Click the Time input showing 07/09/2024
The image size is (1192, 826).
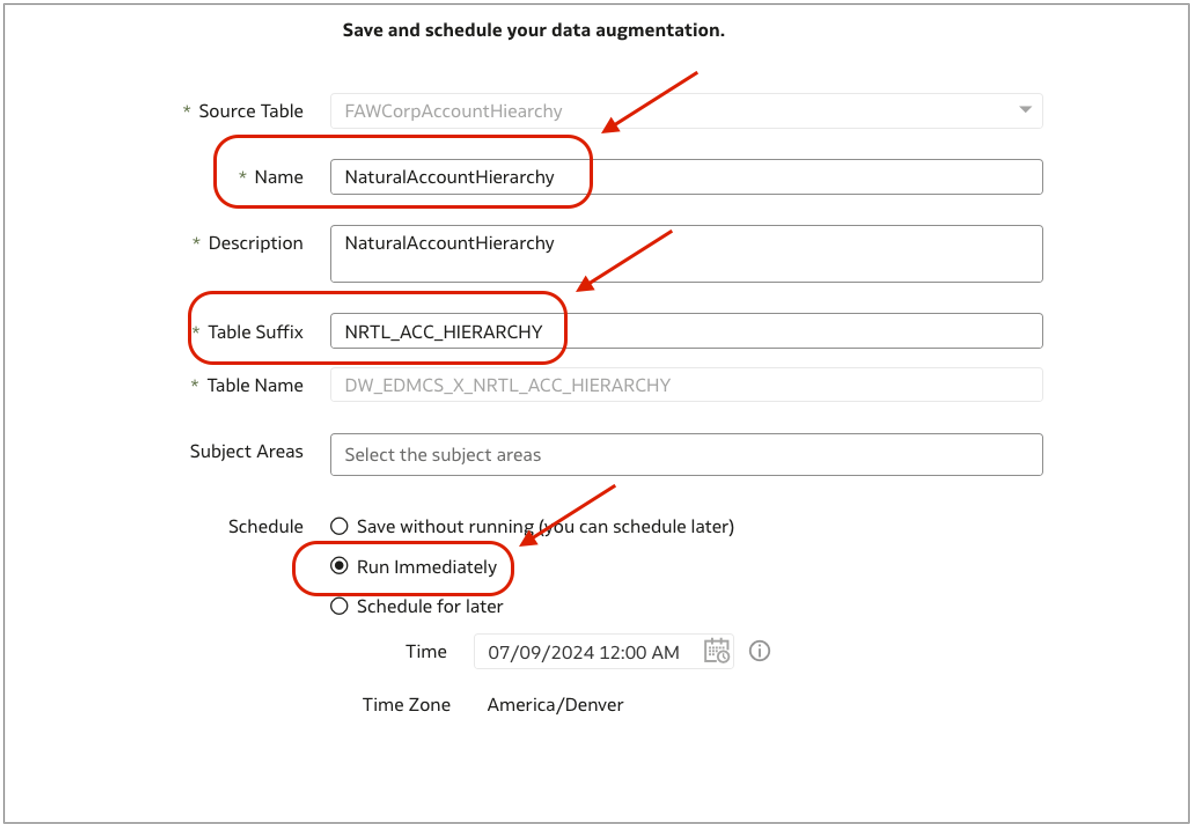[585, 652]
